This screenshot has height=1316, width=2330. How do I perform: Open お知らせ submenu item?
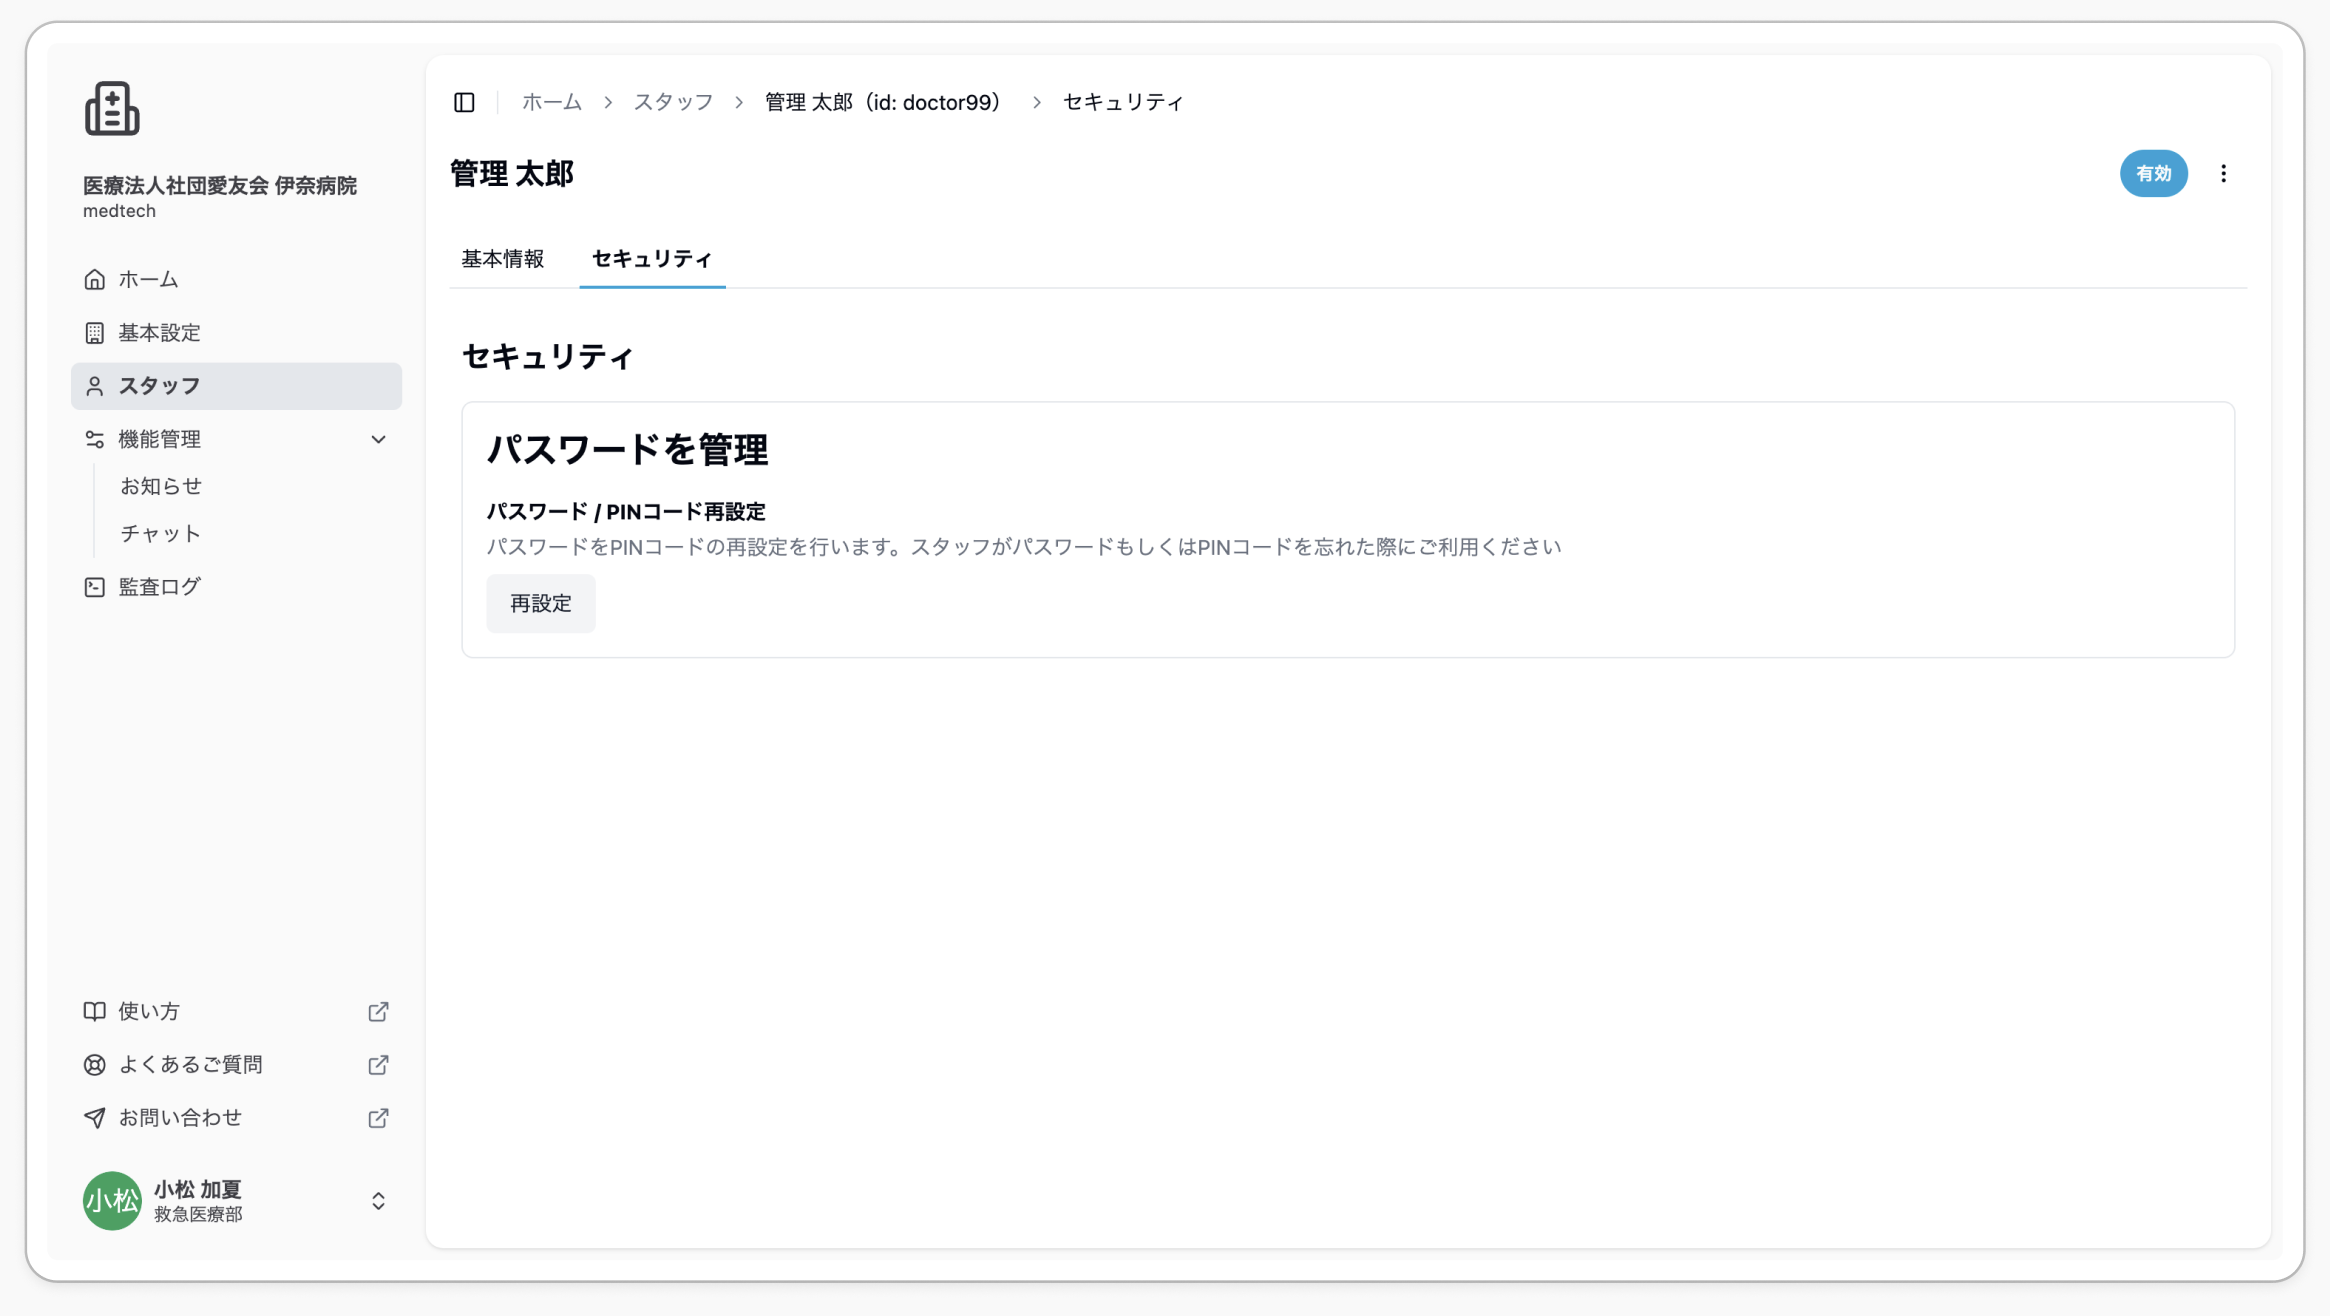click(x=161, y=486)
